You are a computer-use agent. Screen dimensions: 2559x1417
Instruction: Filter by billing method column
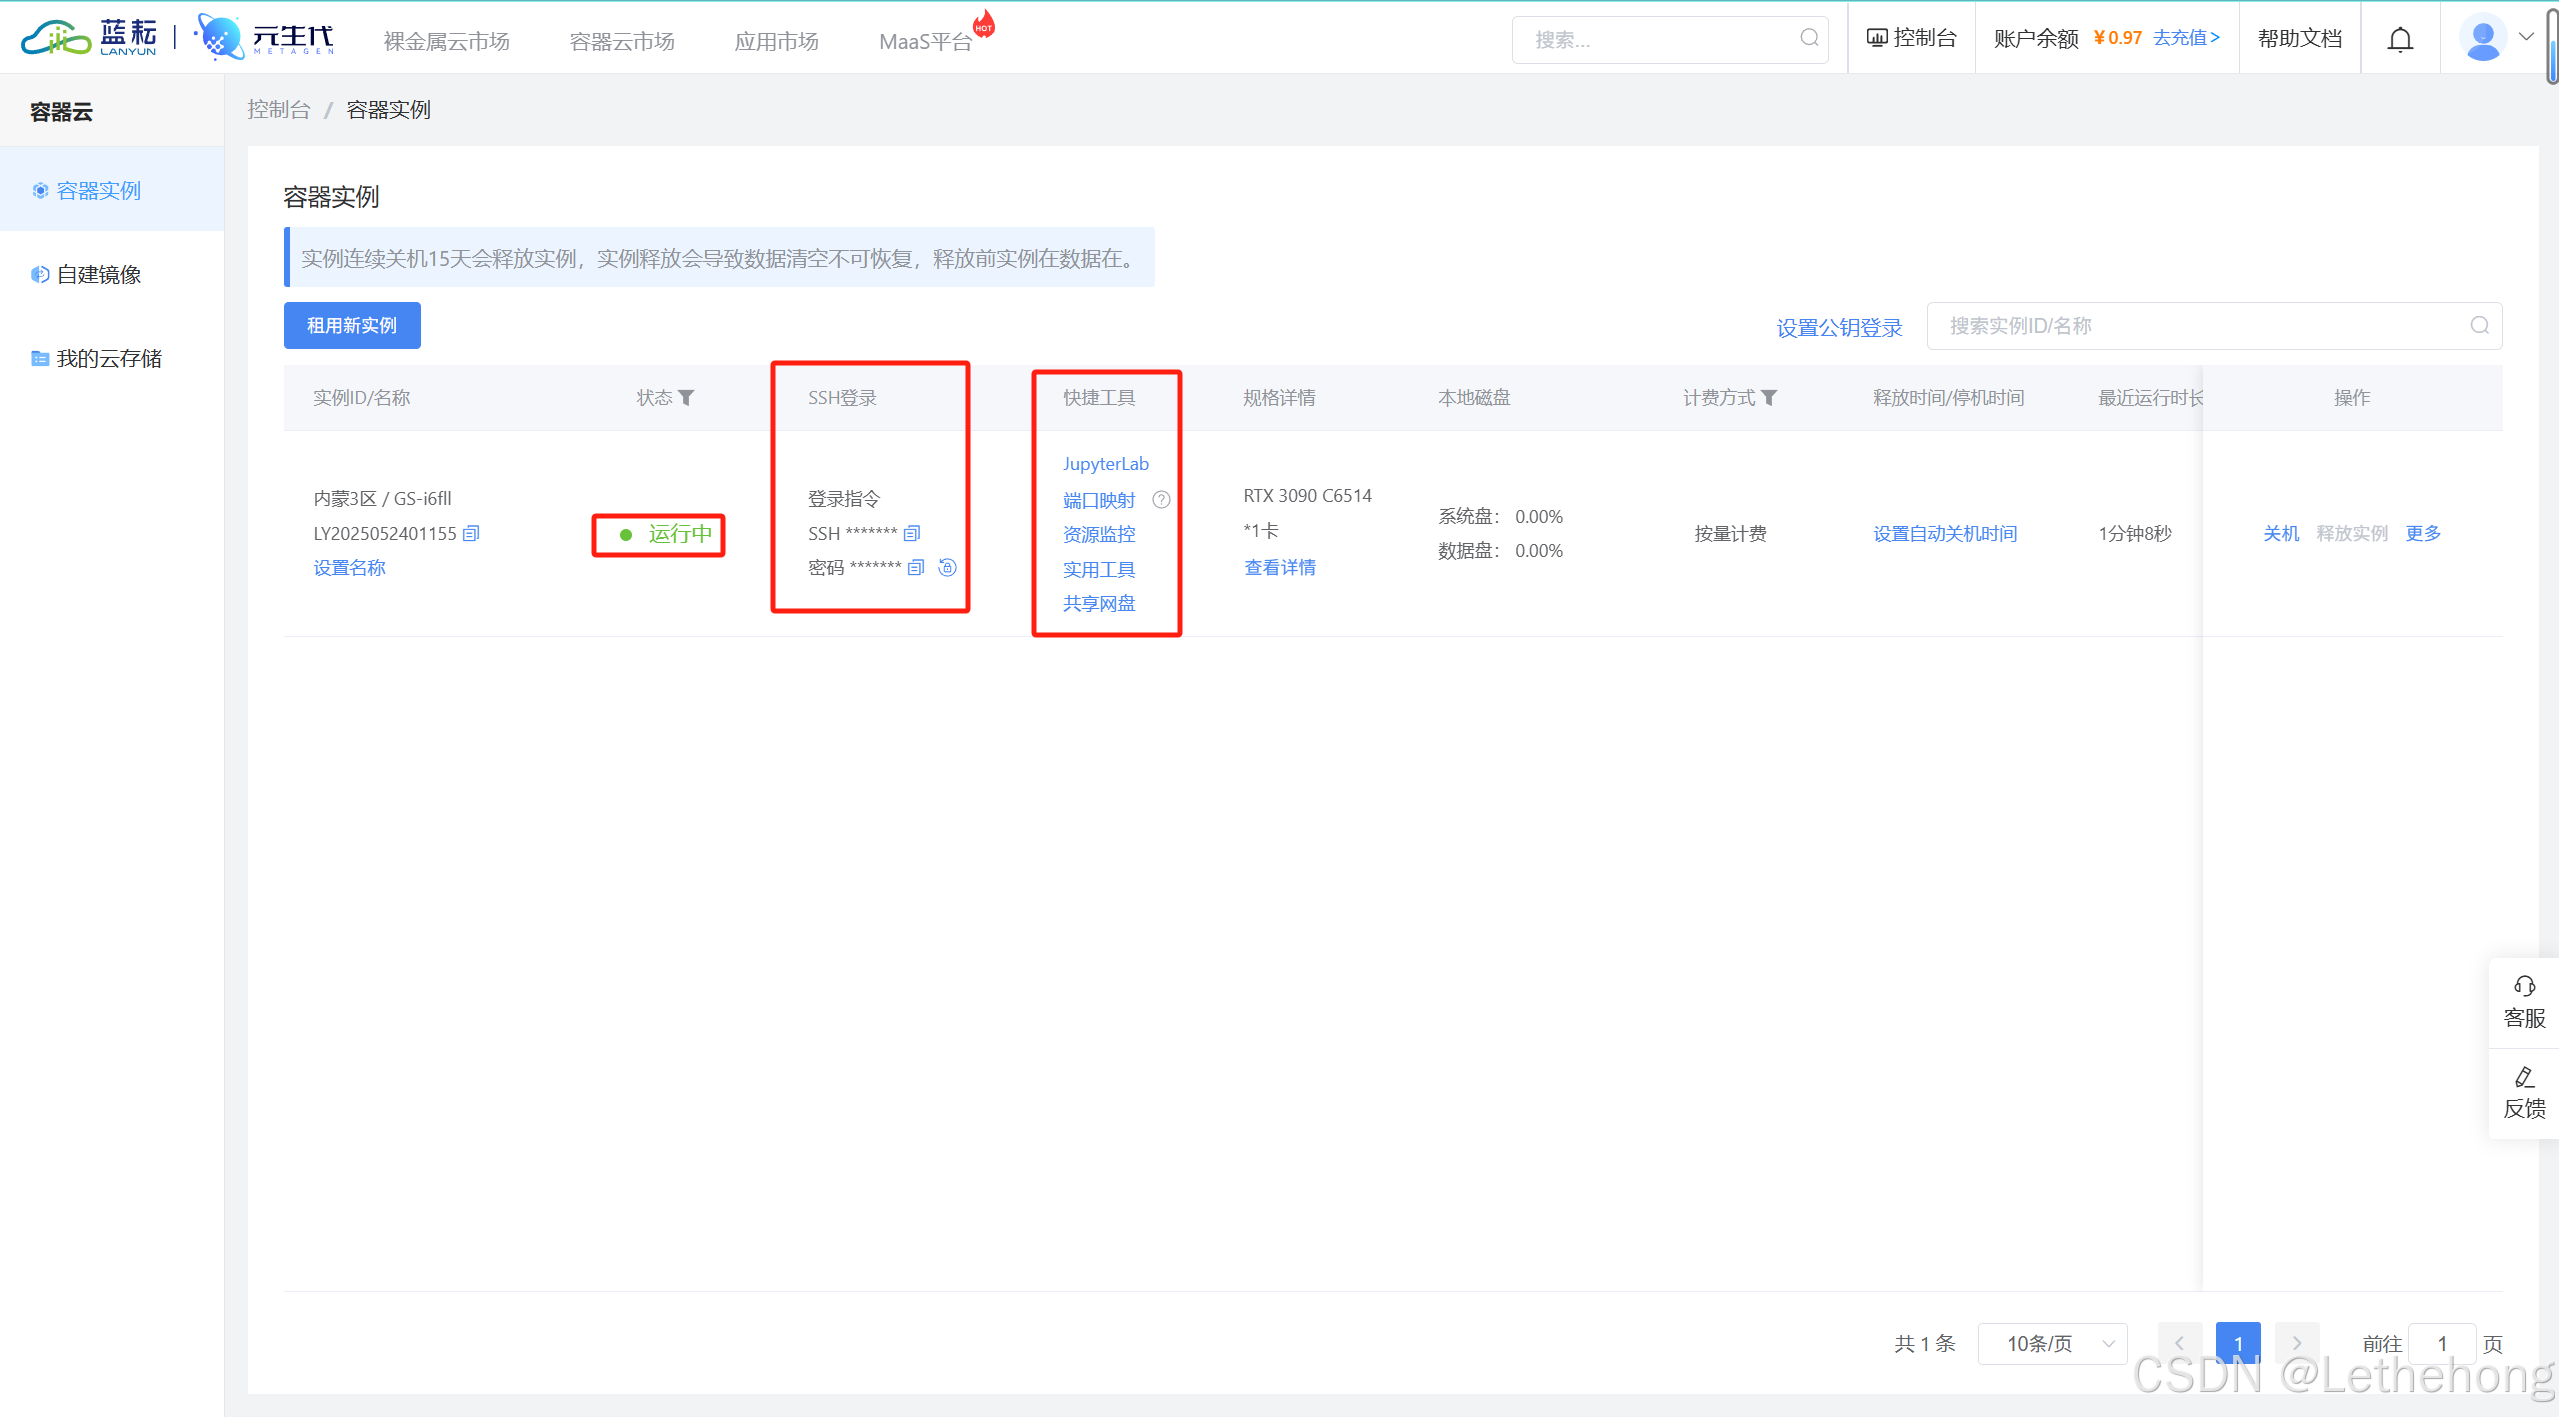(x=1769, y=398)
